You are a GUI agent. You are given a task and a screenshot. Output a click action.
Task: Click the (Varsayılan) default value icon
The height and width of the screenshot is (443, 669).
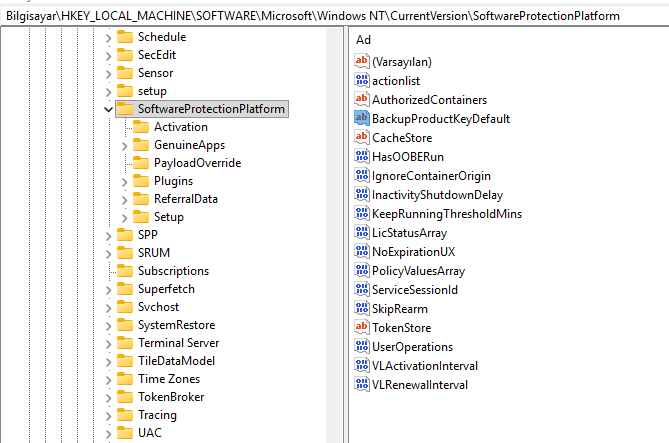point(362,61)
